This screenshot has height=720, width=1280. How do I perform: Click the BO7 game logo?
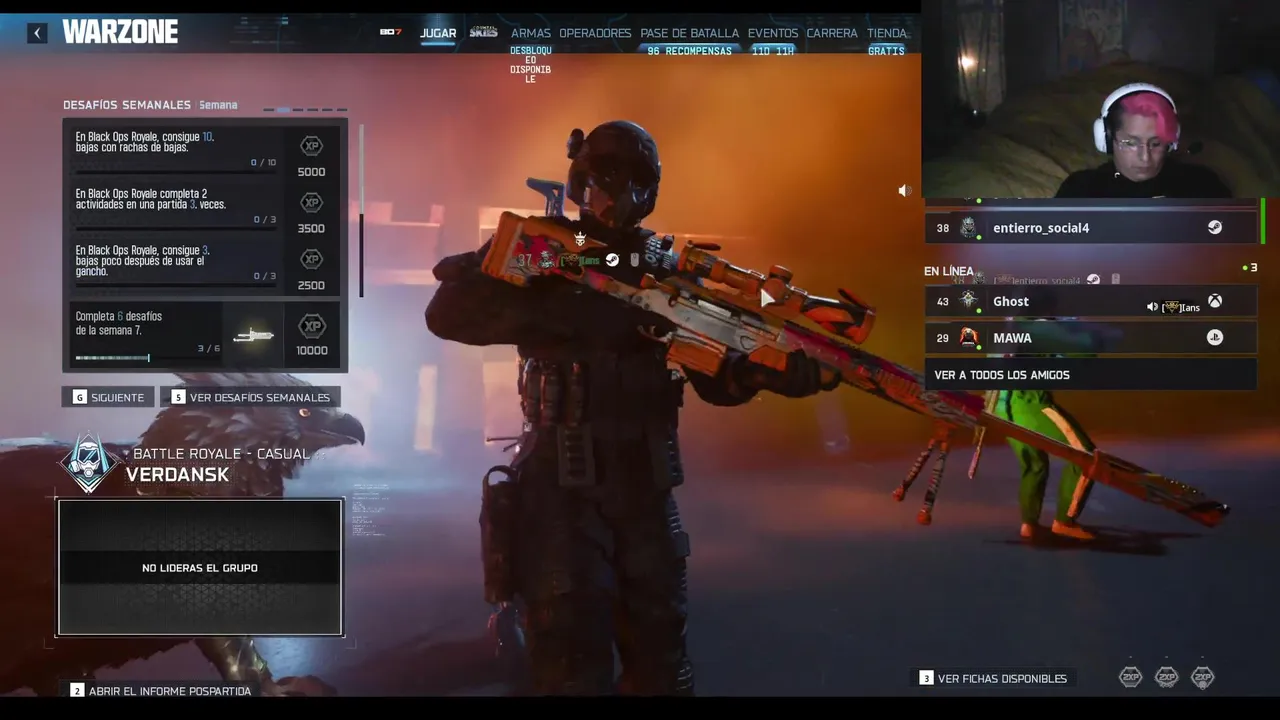[x=390, y=33]
